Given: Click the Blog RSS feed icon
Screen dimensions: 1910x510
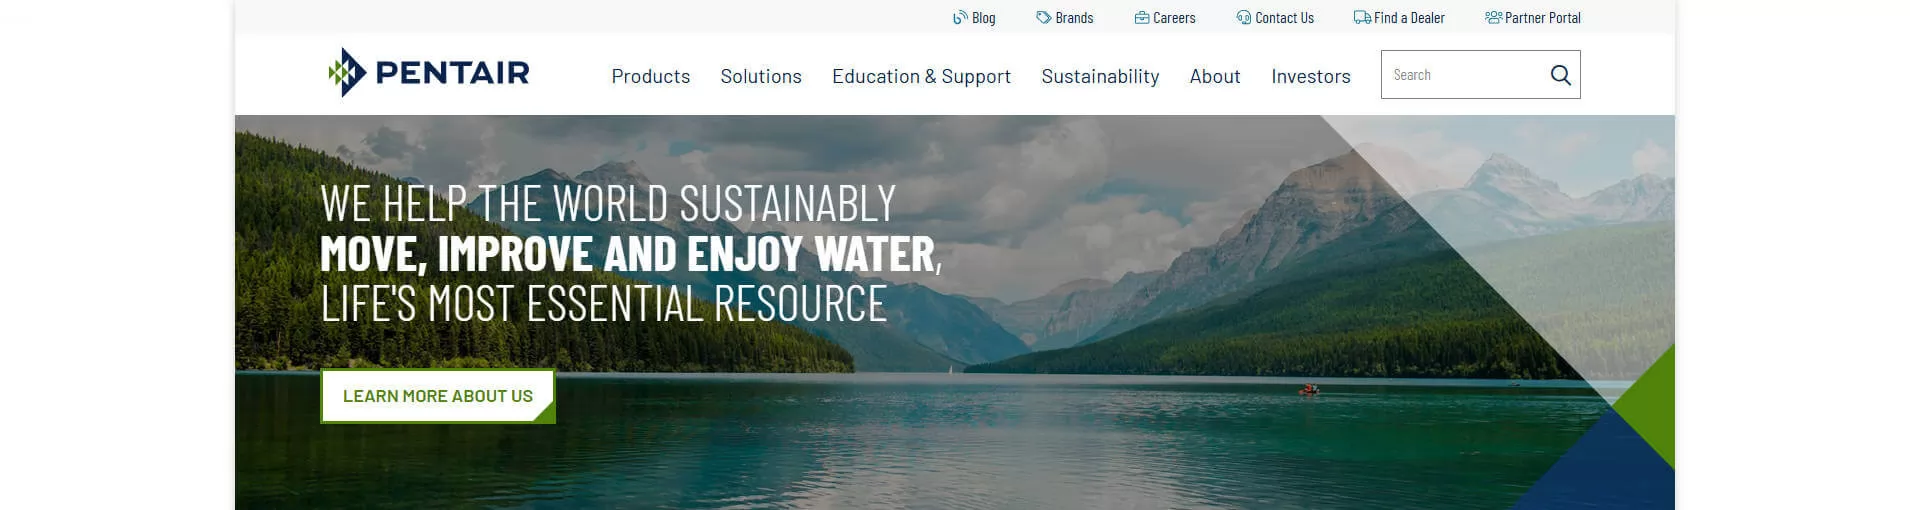Looking at the screenshot, I should coord(960,18).
